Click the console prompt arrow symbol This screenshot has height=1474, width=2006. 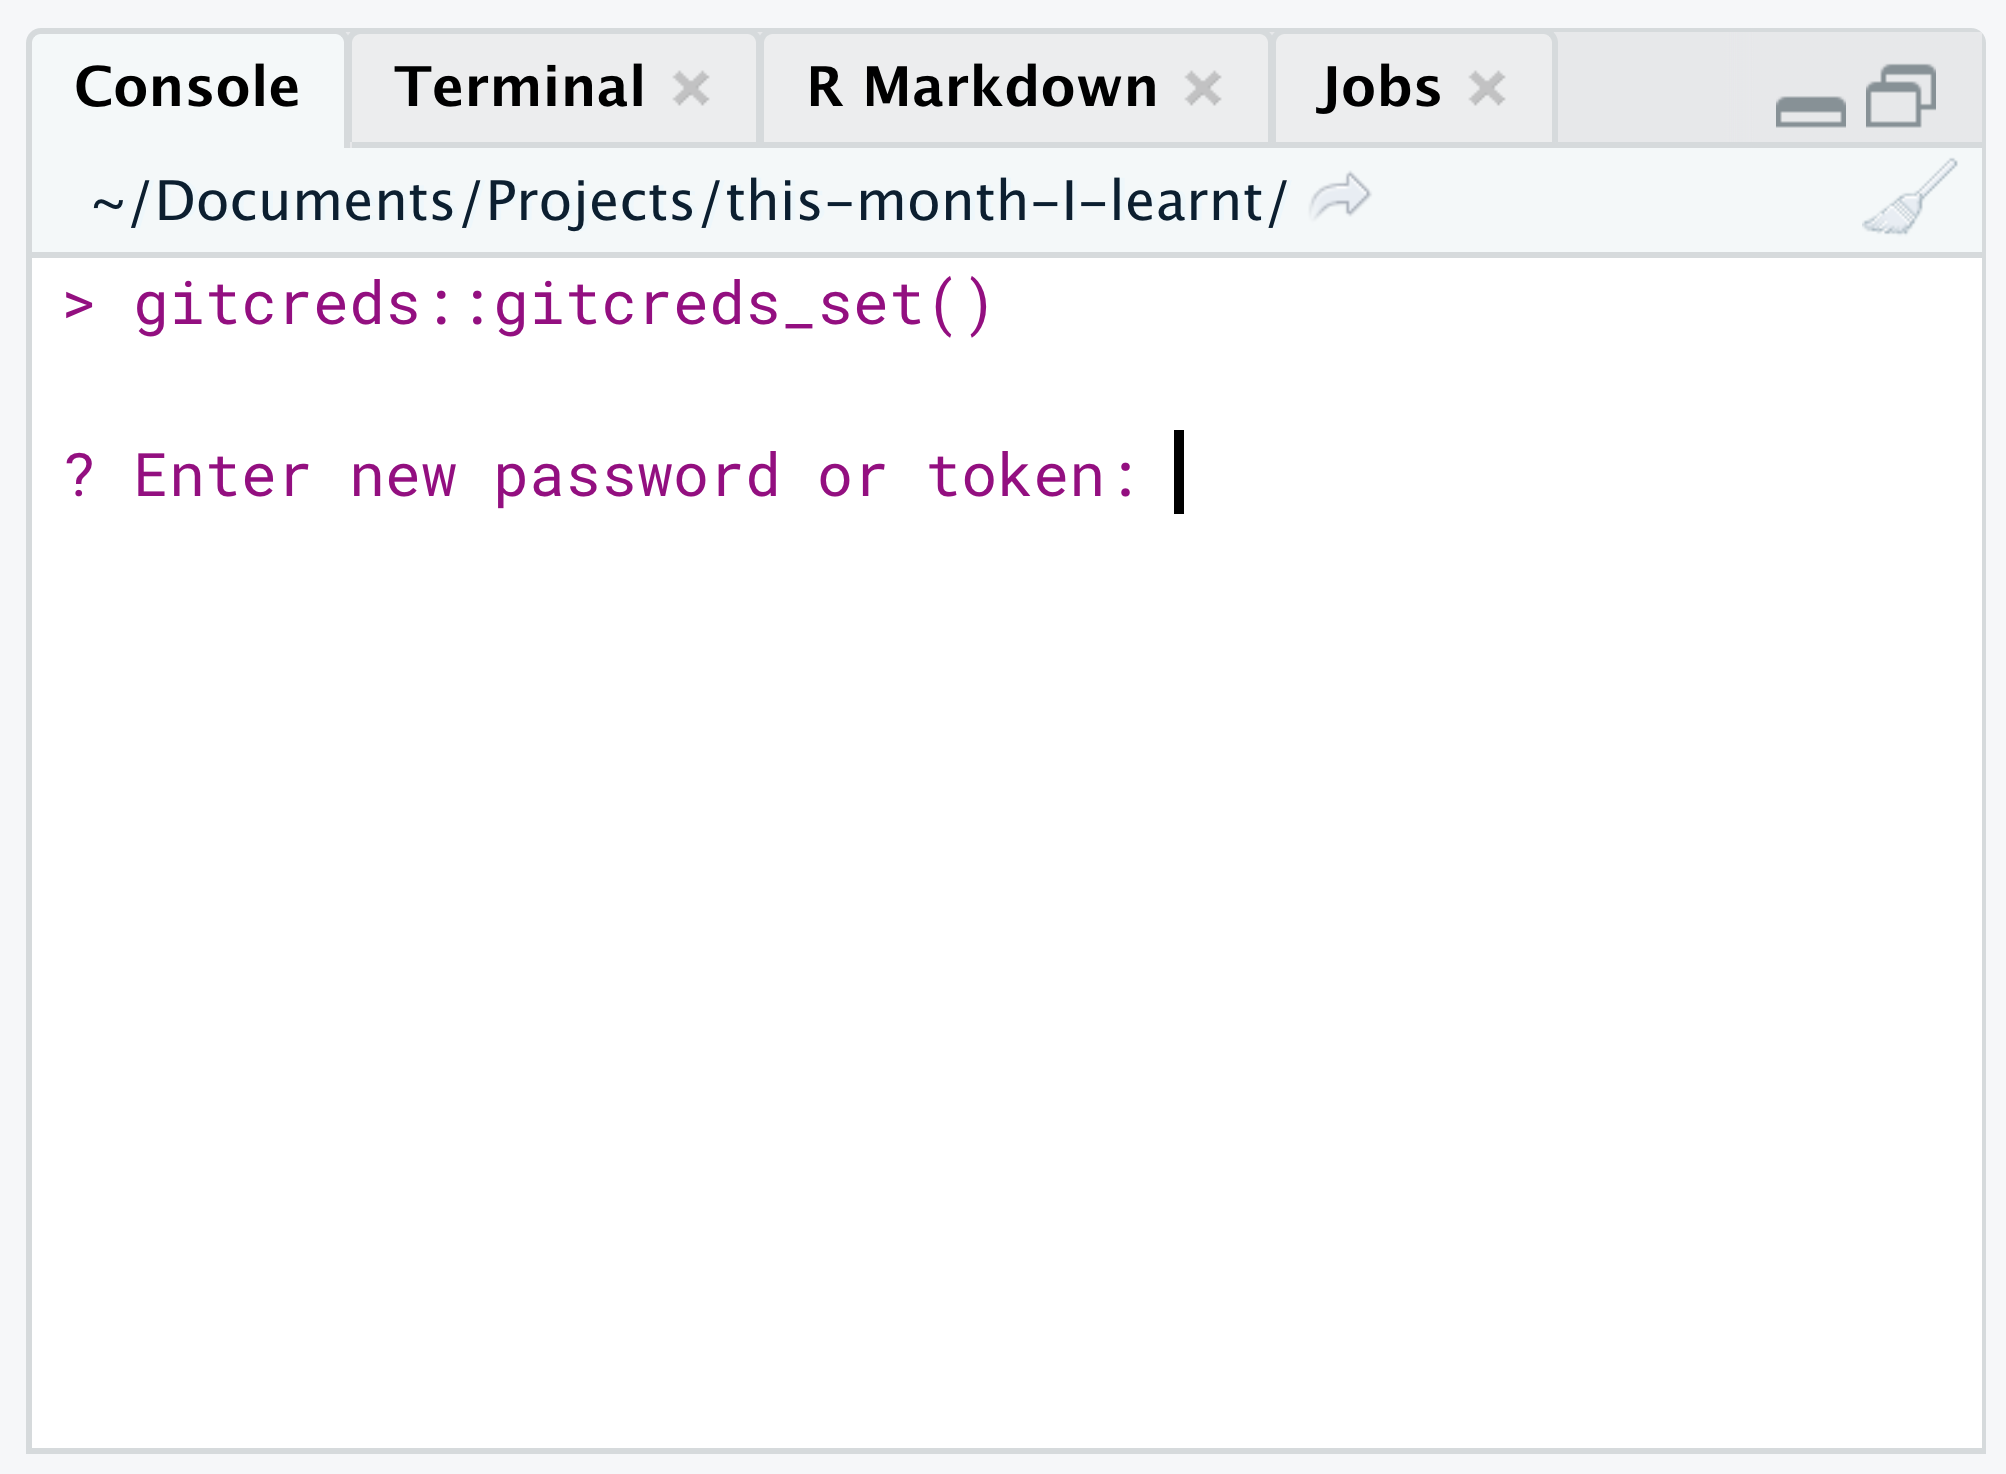point(79,305)
